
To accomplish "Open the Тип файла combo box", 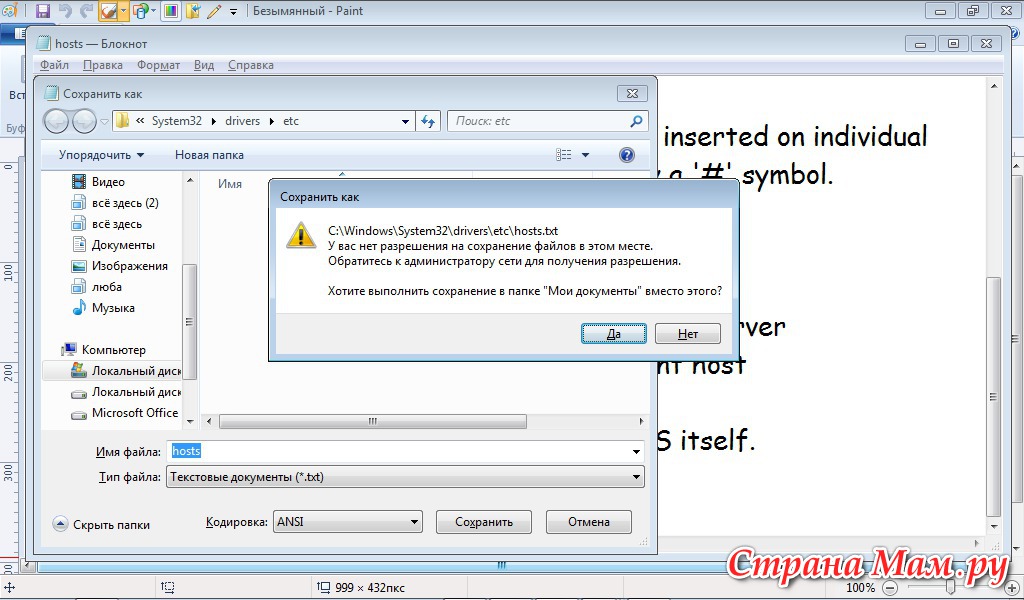I will [x=405, y=477].
